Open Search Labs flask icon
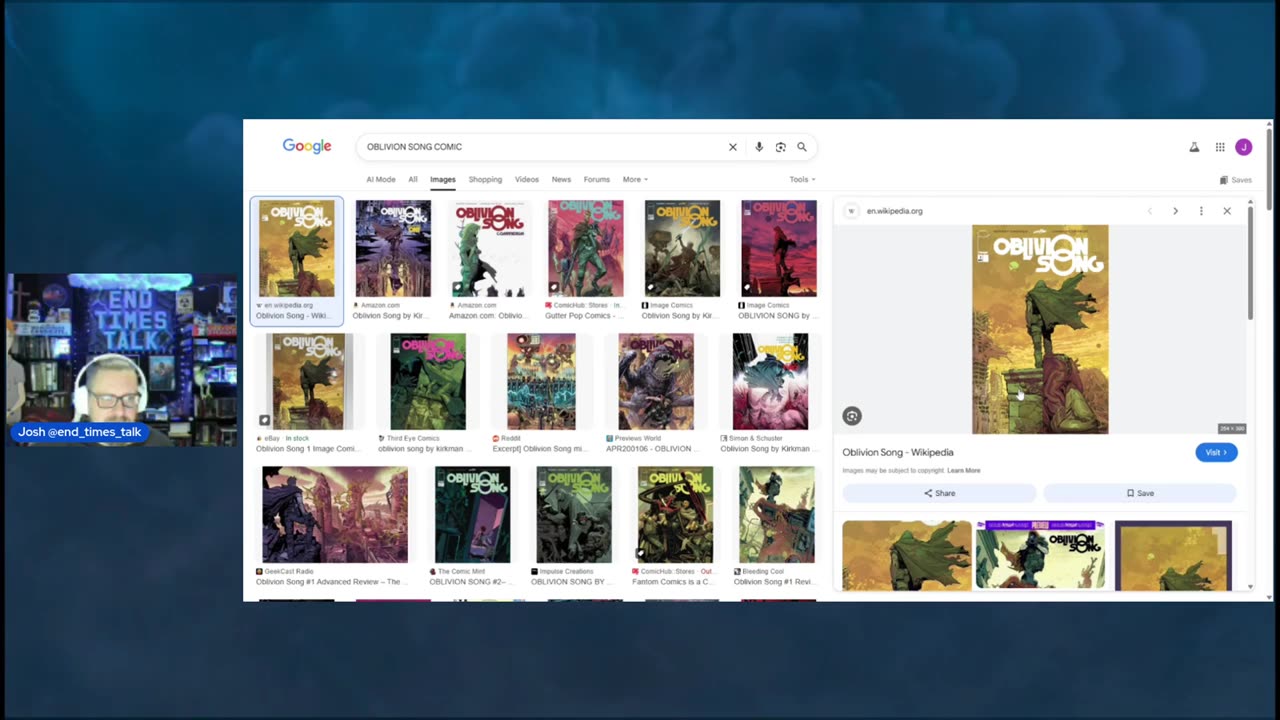The image size is (1280, 720). click(x=1194, y=147)
